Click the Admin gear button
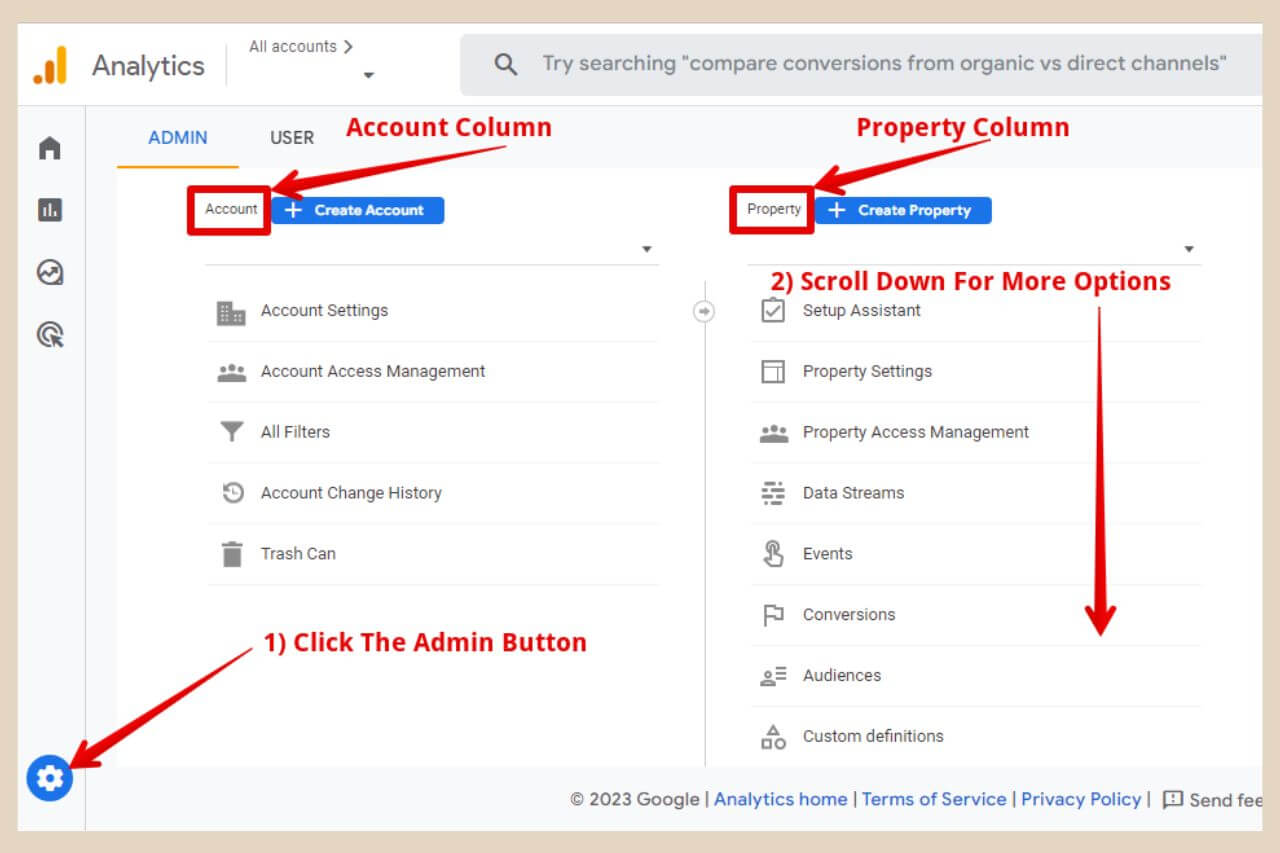Image resolution: width=1280 pixels, height=853 pixels. (49, 779)
